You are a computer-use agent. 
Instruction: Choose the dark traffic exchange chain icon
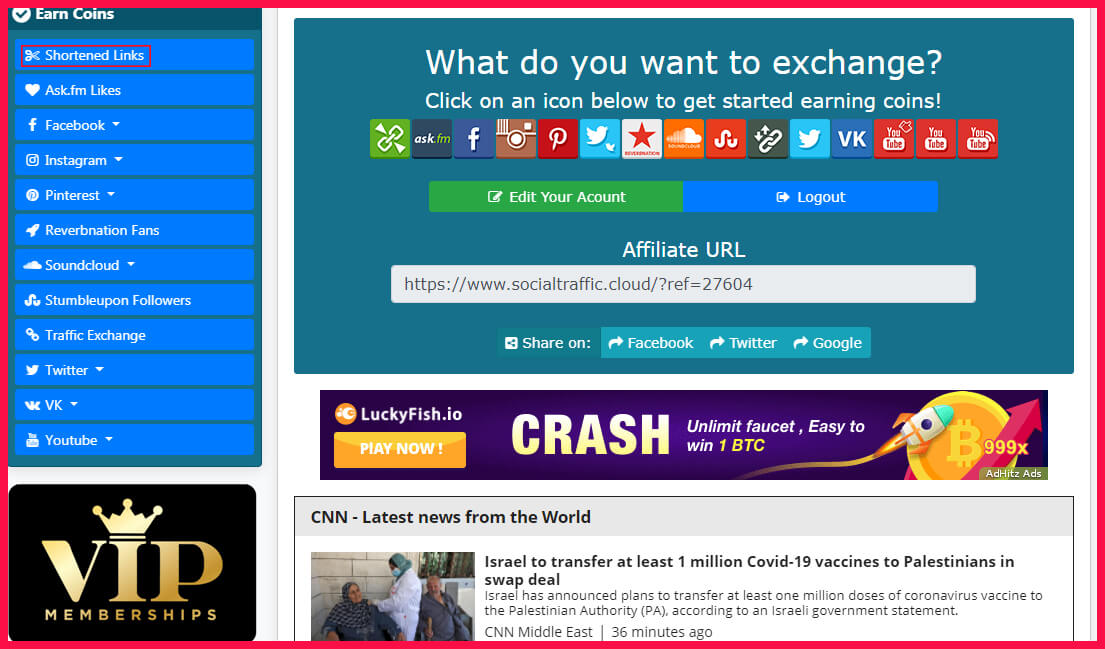[767, 139]
